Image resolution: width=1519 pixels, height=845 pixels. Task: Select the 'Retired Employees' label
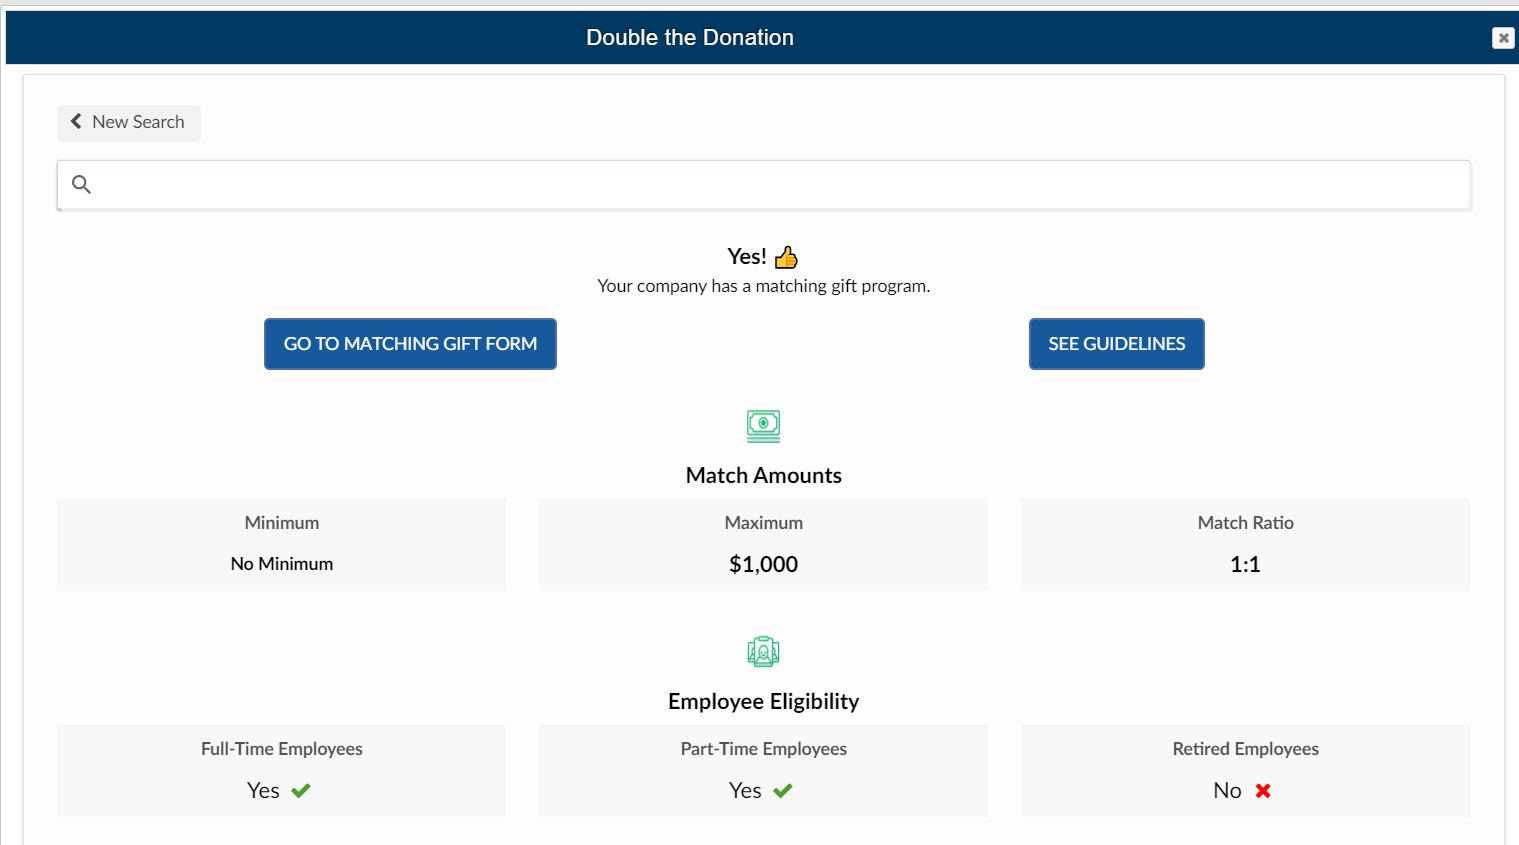pyautogui.click(x=1246, y=749)
